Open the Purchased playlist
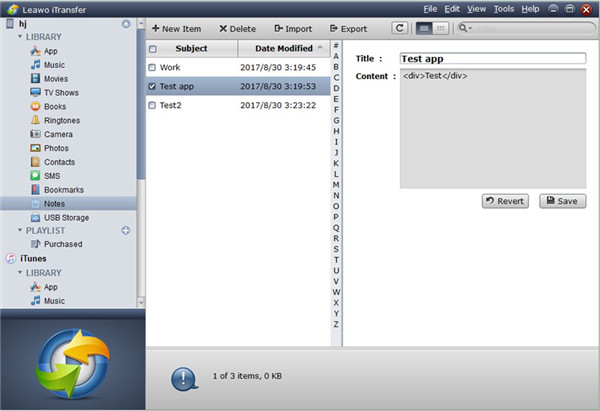This screenshot has width=600, height=411. [x=63, y=244]
